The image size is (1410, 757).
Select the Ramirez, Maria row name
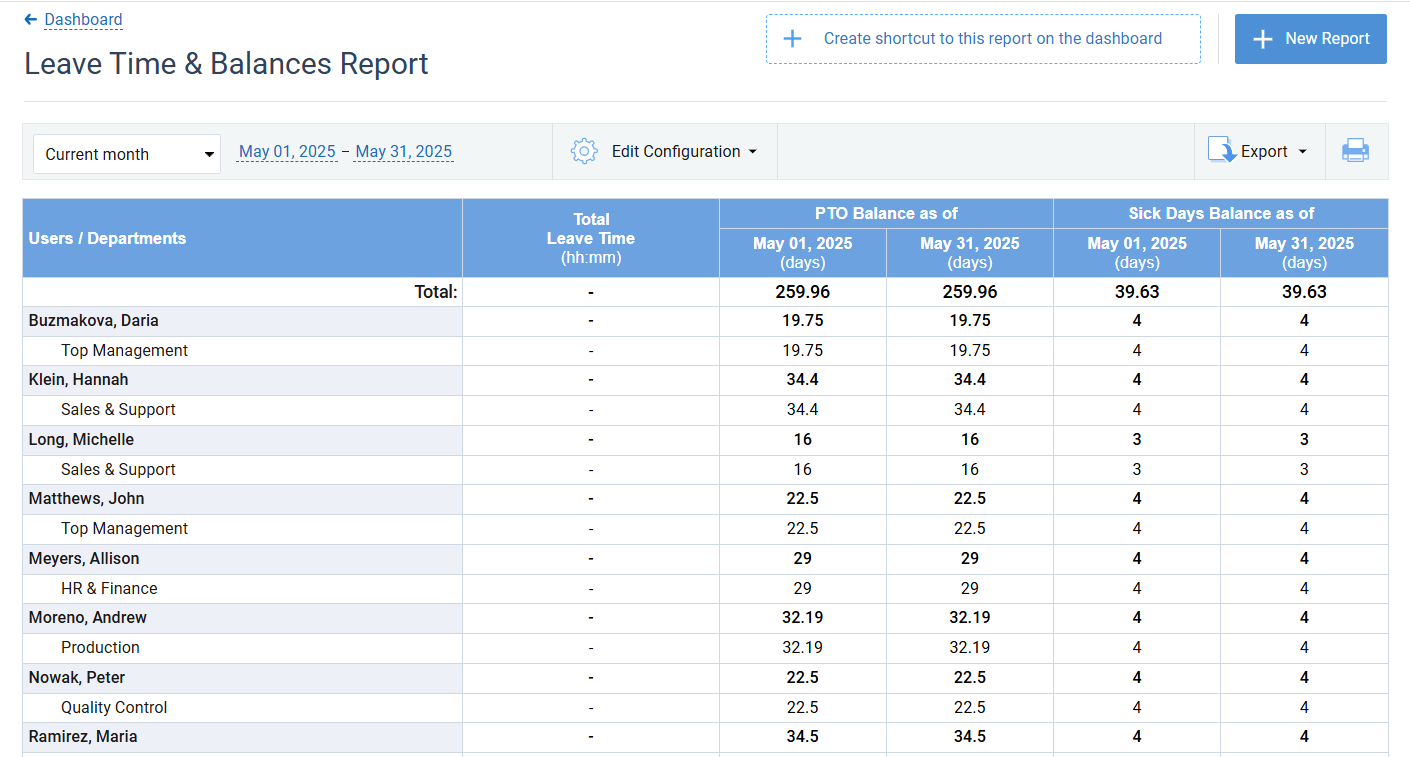point(83,737)
